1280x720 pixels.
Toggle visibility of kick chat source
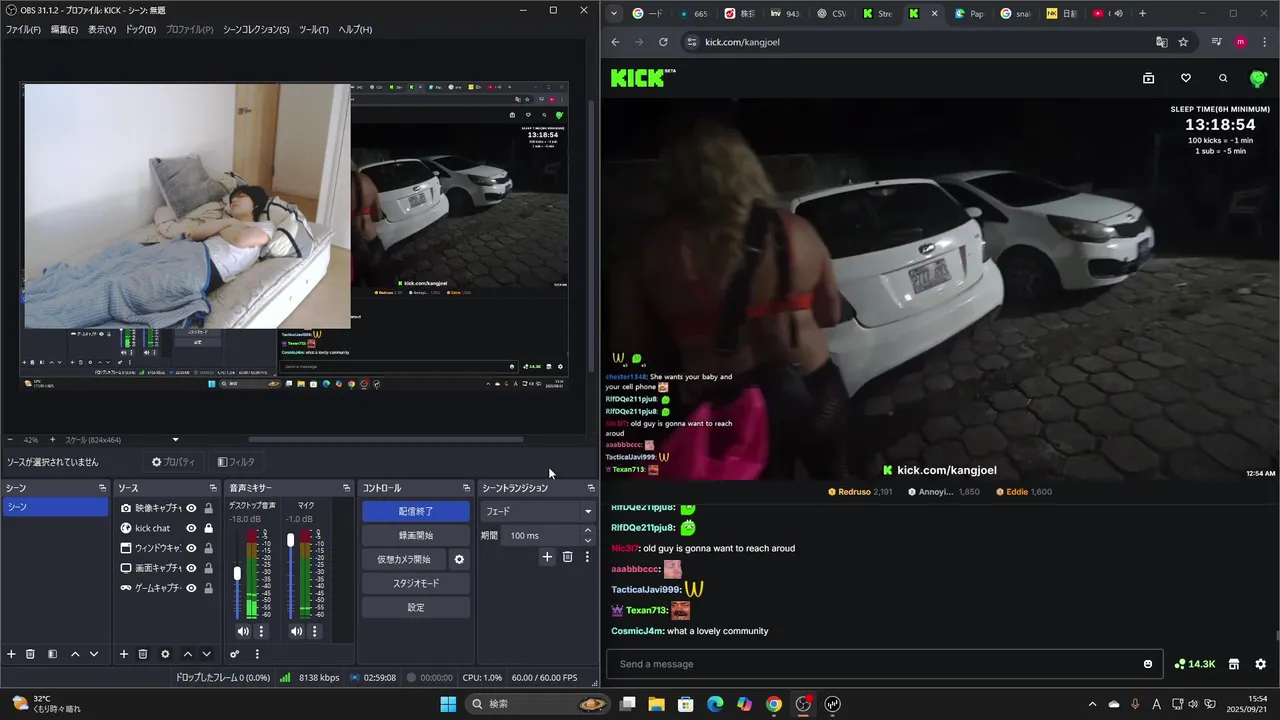pyautogui.click(x=191, y=528)
